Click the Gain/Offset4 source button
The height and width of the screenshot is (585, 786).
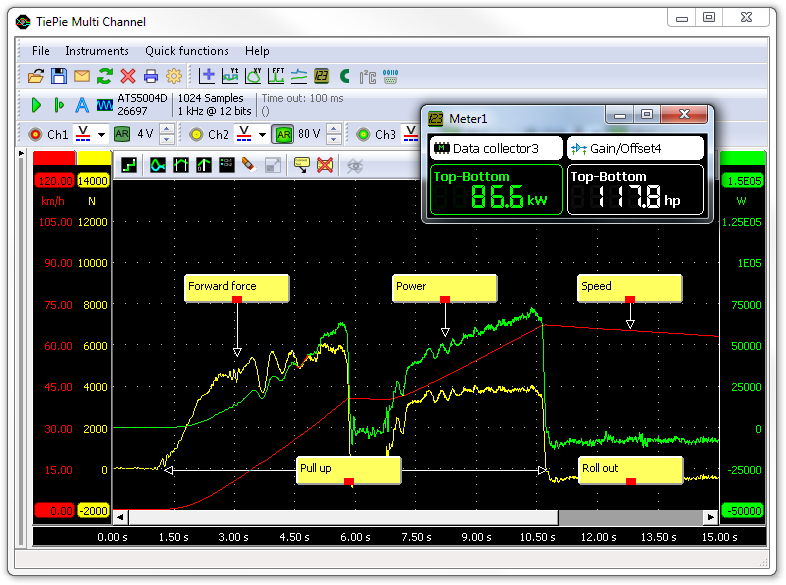click(x=635, y=148)
